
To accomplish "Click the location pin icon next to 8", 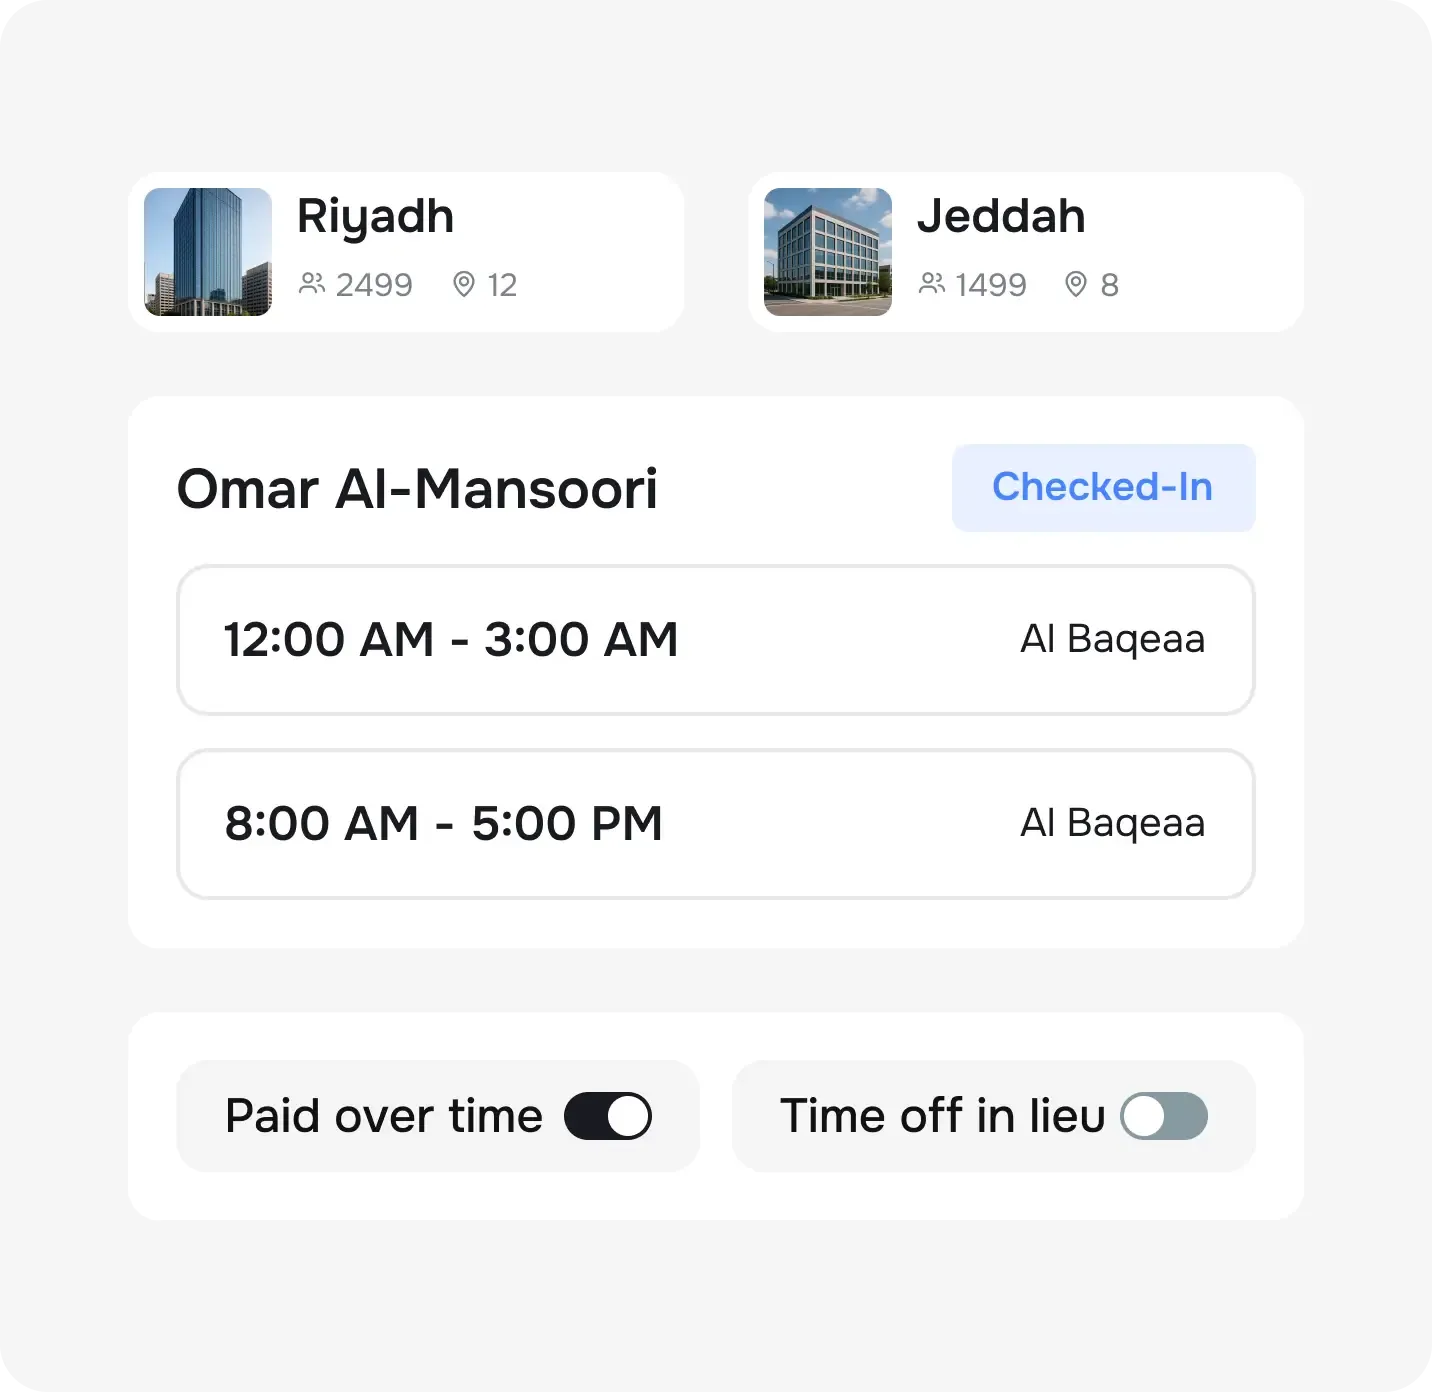I will tap(1076, 285).
